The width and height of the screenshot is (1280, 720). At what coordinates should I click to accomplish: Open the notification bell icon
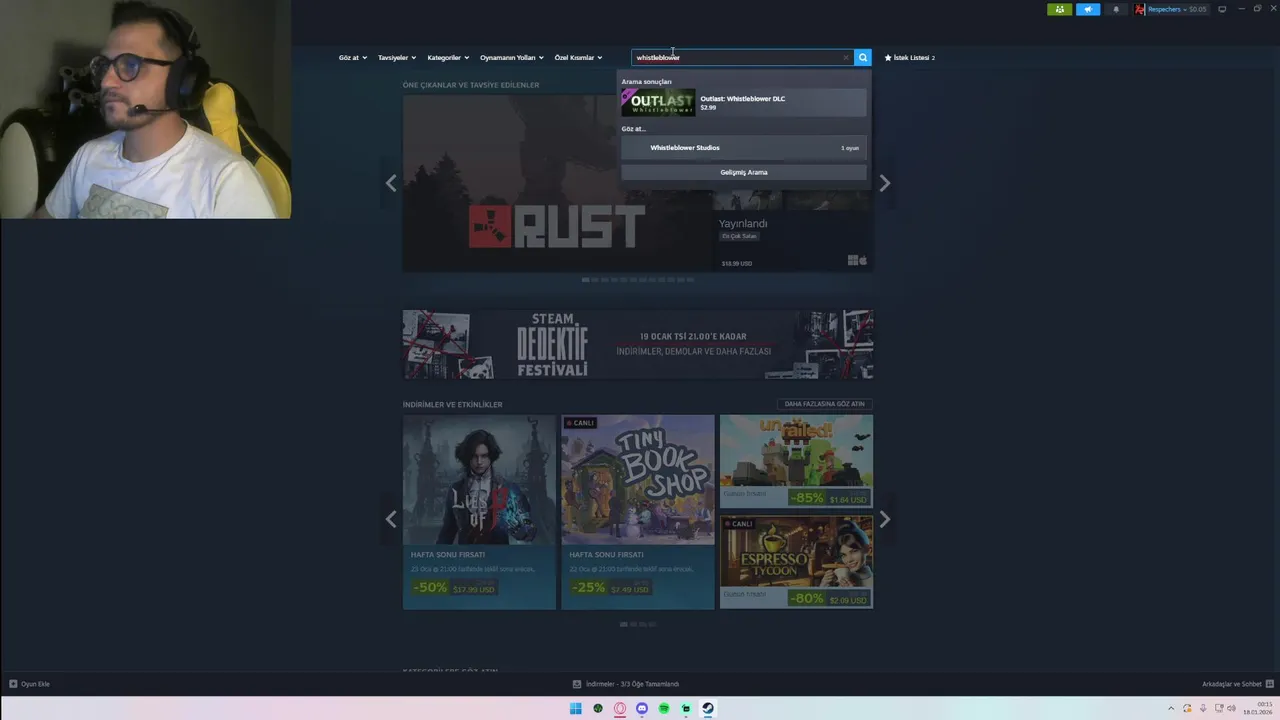(1116, 9)
